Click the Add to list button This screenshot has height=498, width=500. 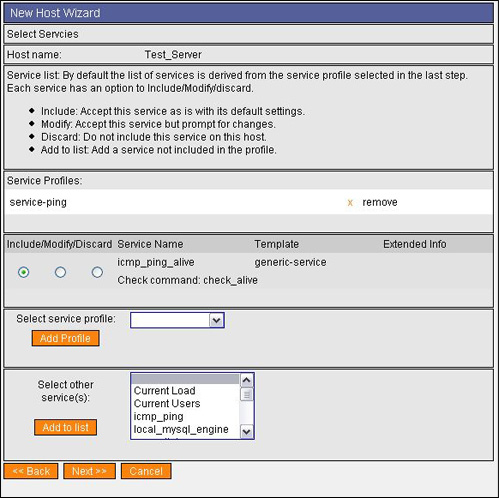coord(66,427)
